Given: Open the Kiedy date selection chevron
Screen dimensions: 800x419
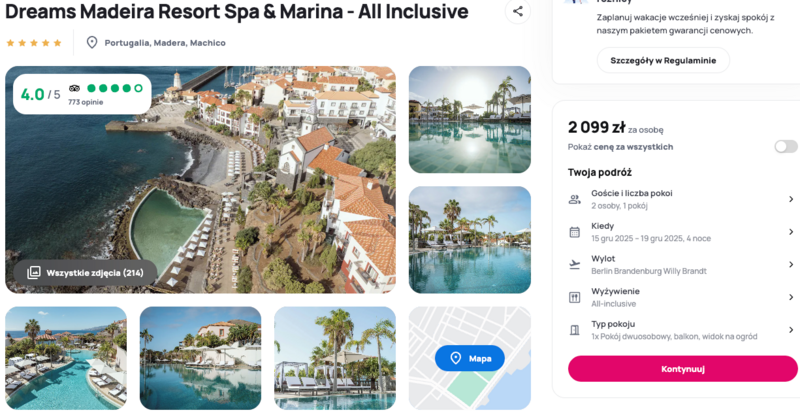Looking at the screenshot, I should click(790, 232).
